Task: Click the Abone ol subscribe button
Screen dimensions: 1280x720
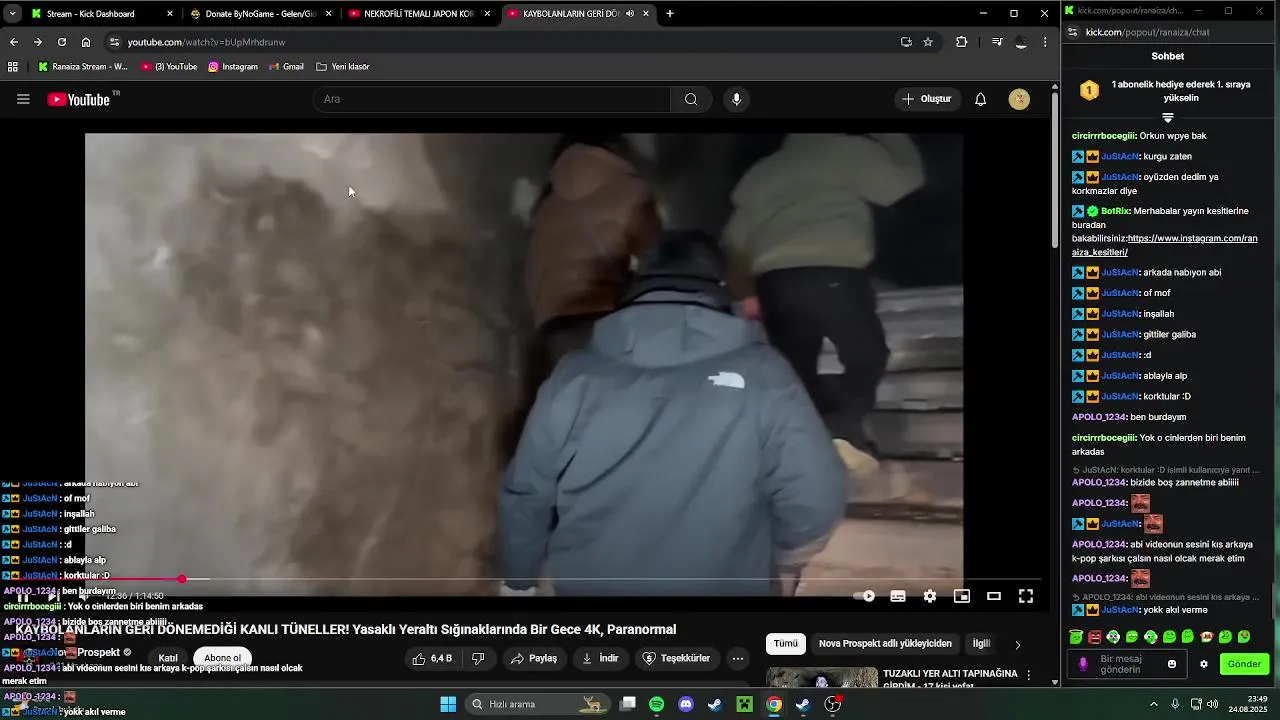Action: tap(222, 658)
